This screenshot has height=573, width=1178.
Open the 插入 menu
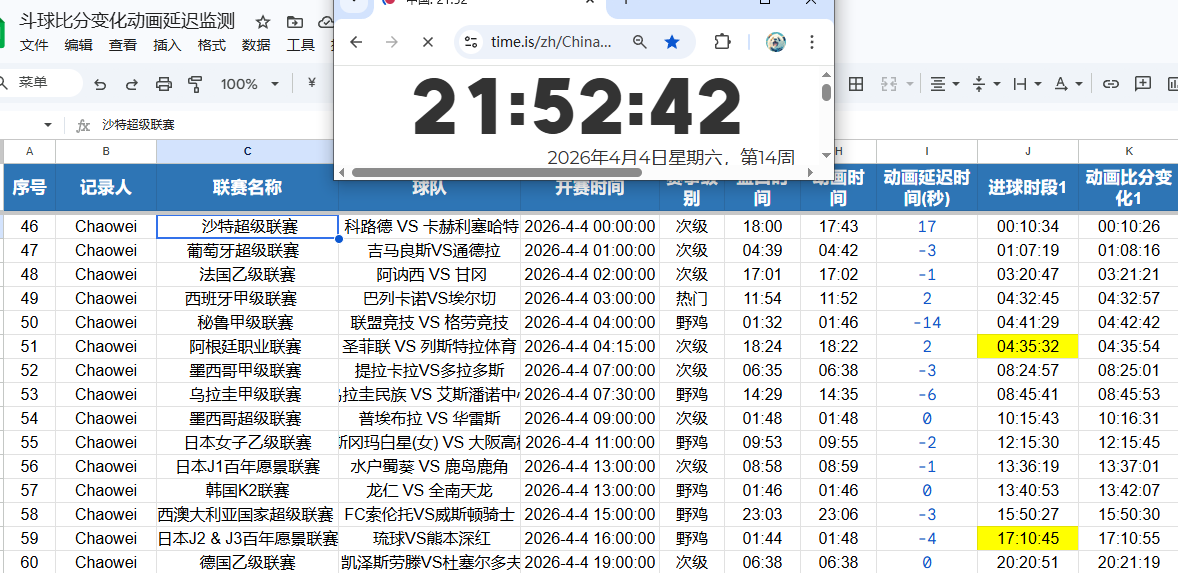coord(167,45)
